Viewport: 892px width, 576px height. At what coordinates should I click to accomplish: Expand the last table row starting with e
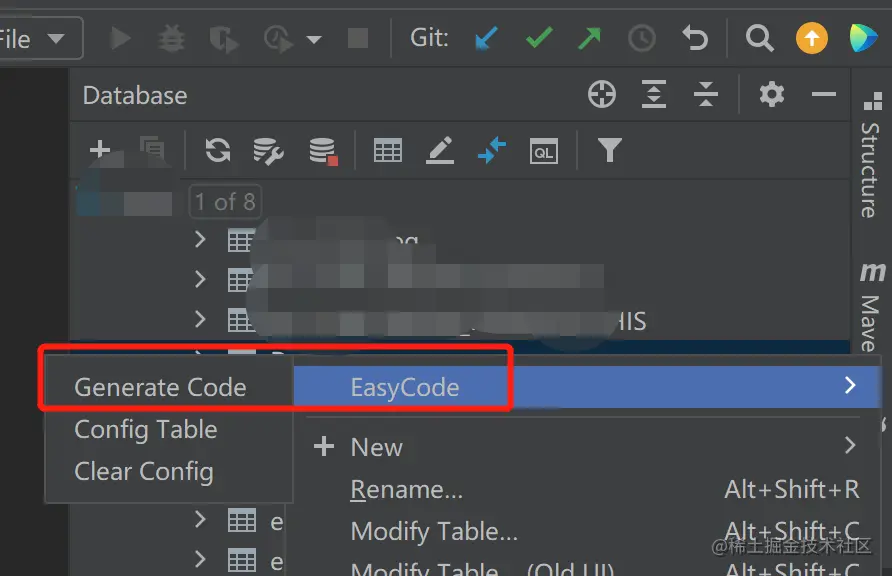pos(200,560)
